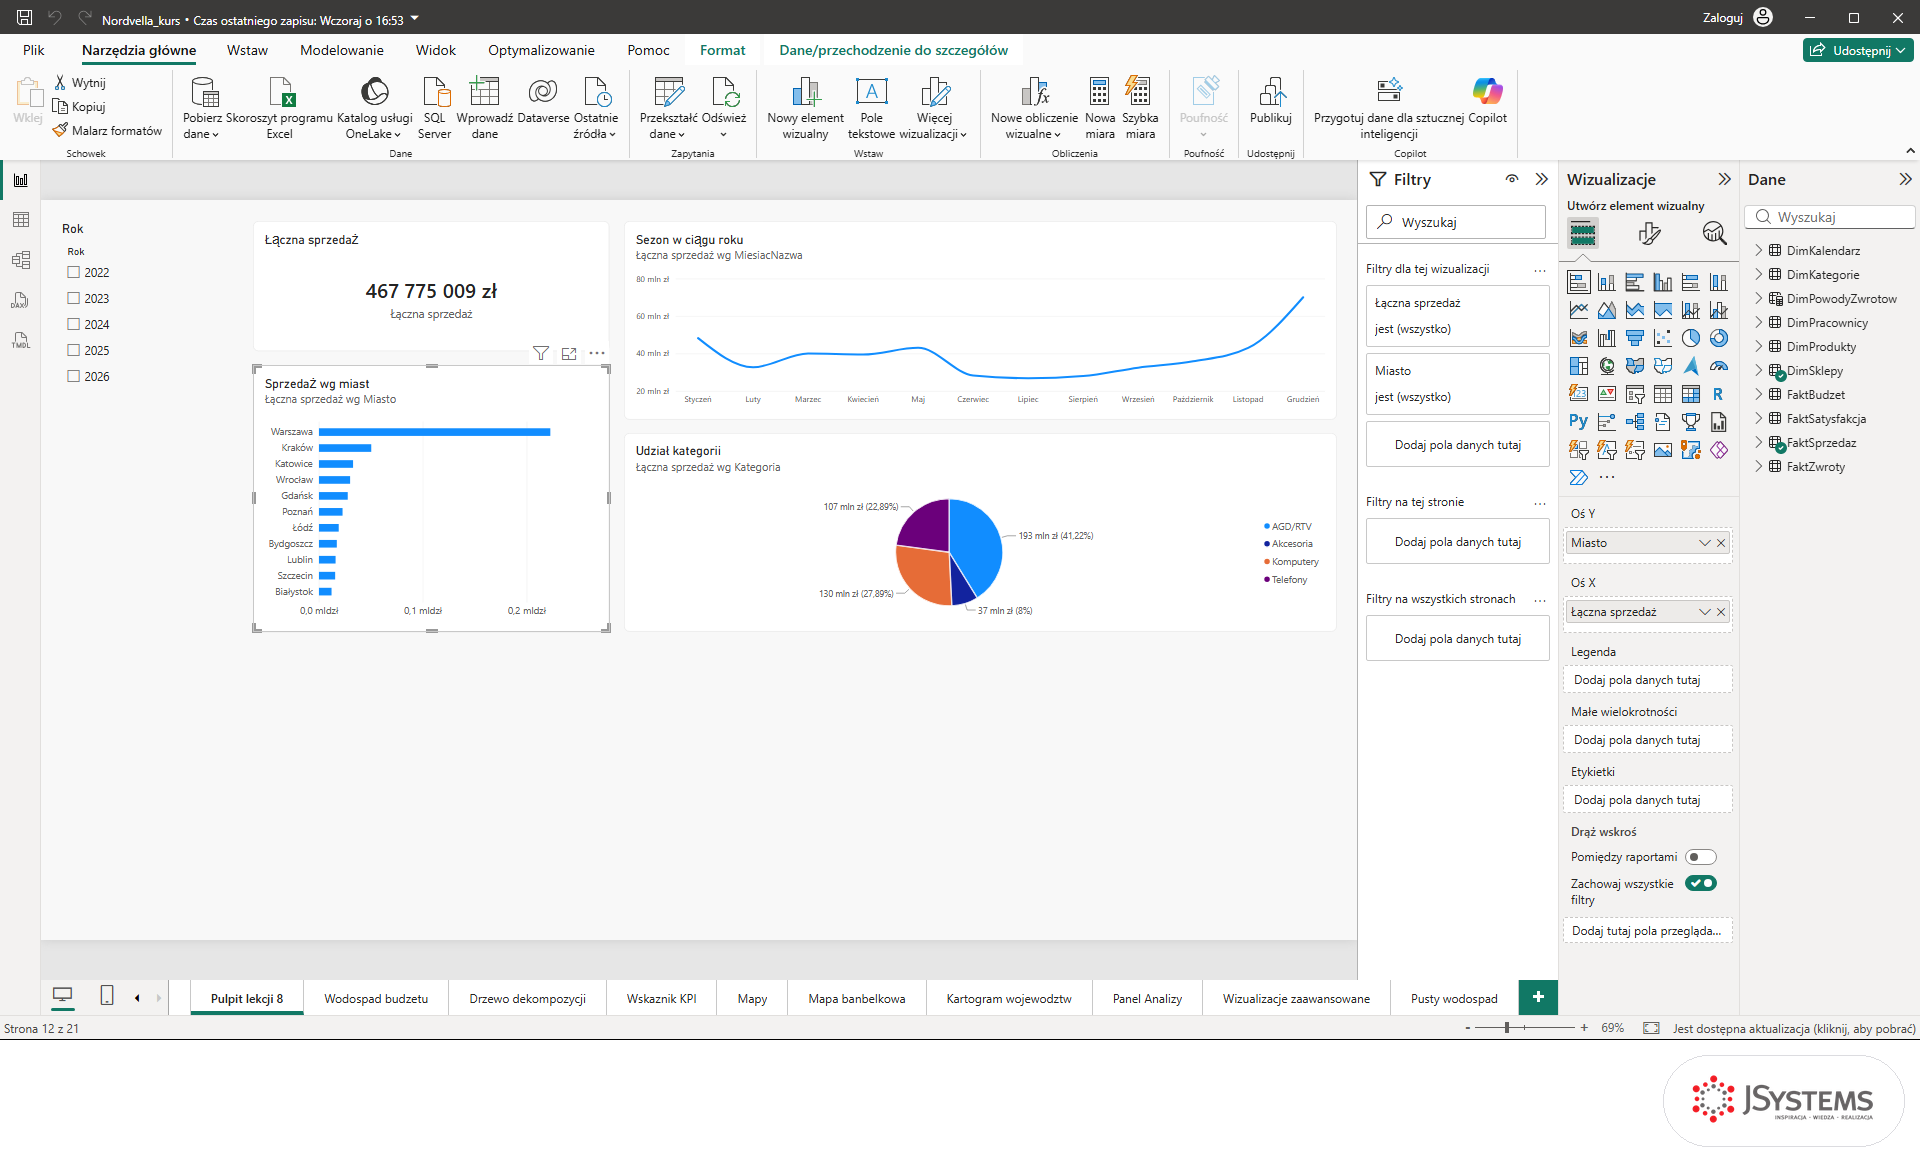Switch to Wodospad budżetu page tab
The width and height of the screenshot is (1920, 1162).
pyautogui.click(x=376, y=998)
